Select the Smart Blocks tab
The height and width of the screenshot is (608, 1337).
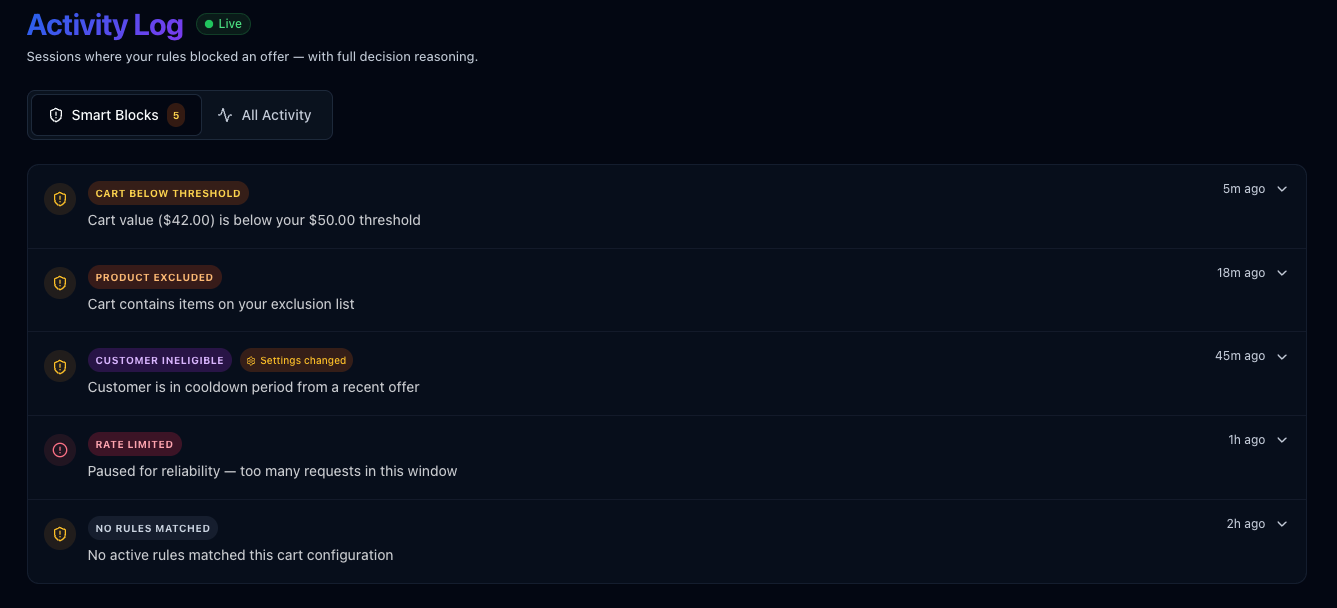click(x=115, y=114)
